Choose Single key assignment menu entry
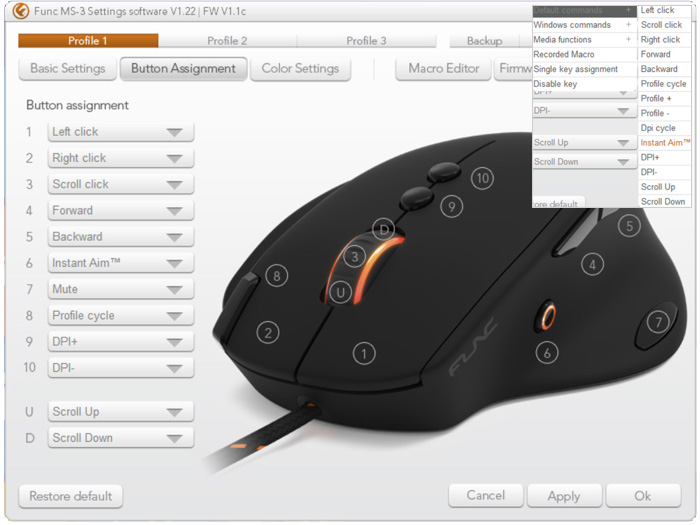Screen dimensions: 700x525 click(x=584, y=69)
